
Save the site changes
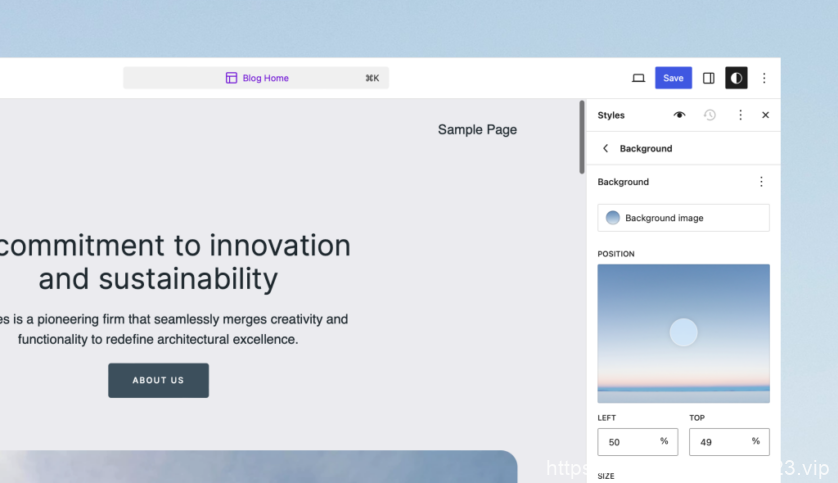pos(673,78)
